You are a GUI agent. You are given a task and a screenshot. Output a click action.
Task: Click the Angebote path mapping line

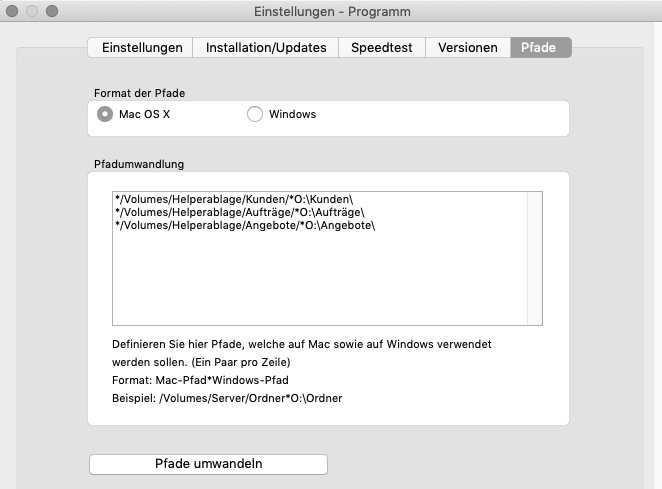click(x=244, y=225)
